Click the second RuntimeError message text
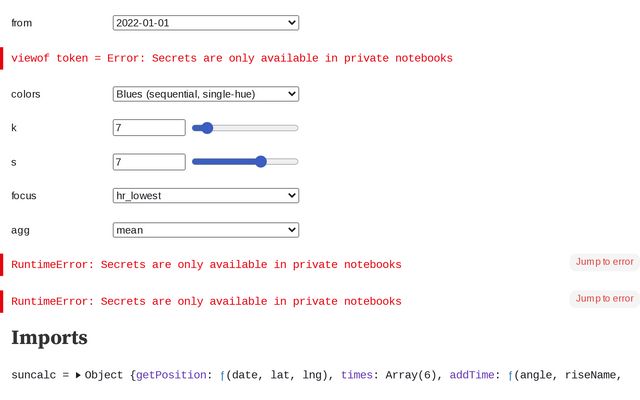The image size is (640, 400). tap(206, 302)
